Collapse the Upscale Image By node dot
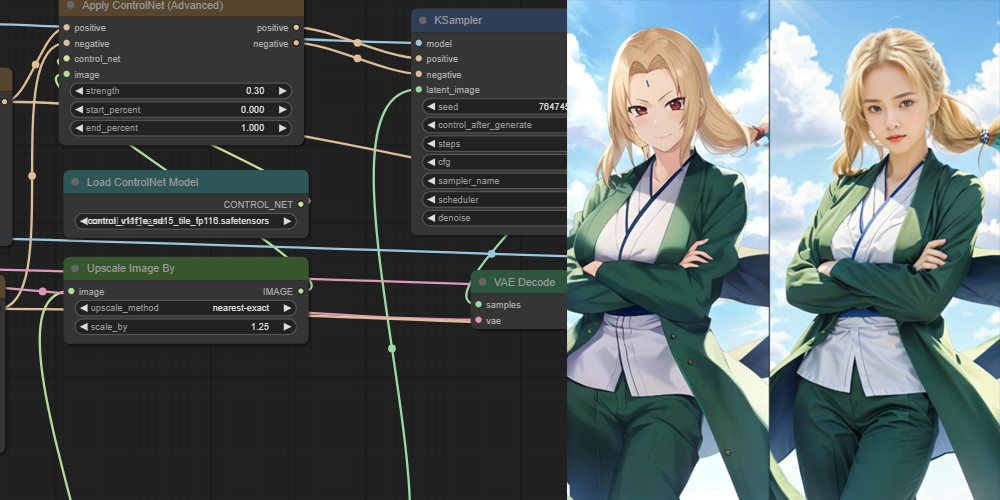 [75, 268]
